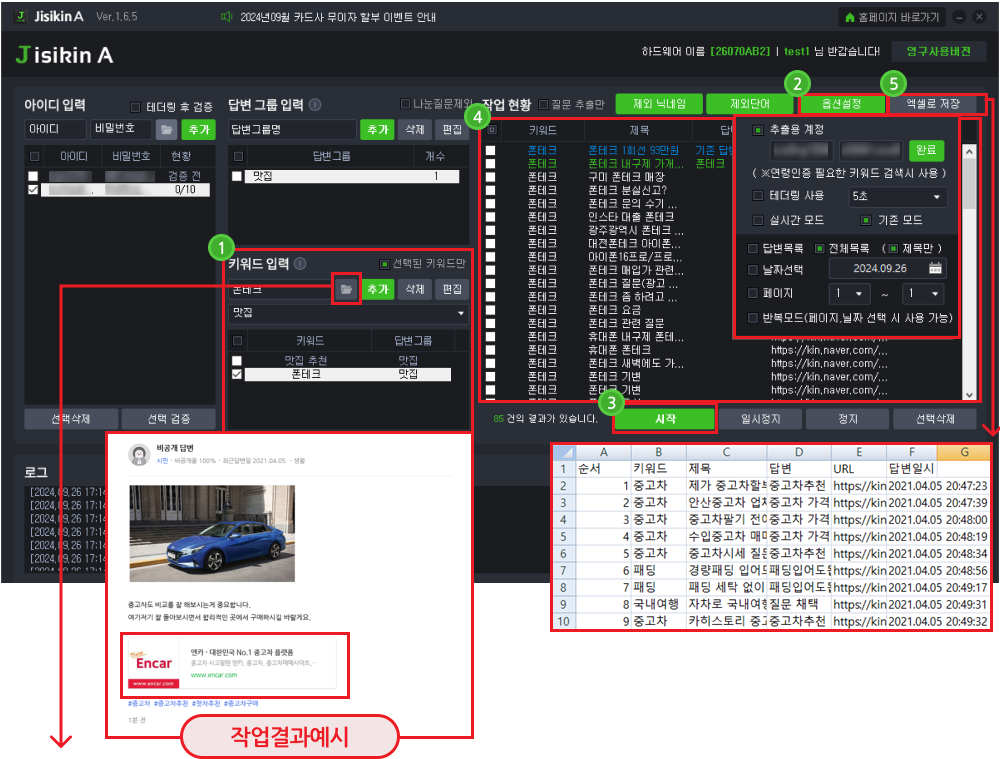The image size is (1000, 759).
Task: Check the 질문 추출만 checkbox
Action: 544,105
